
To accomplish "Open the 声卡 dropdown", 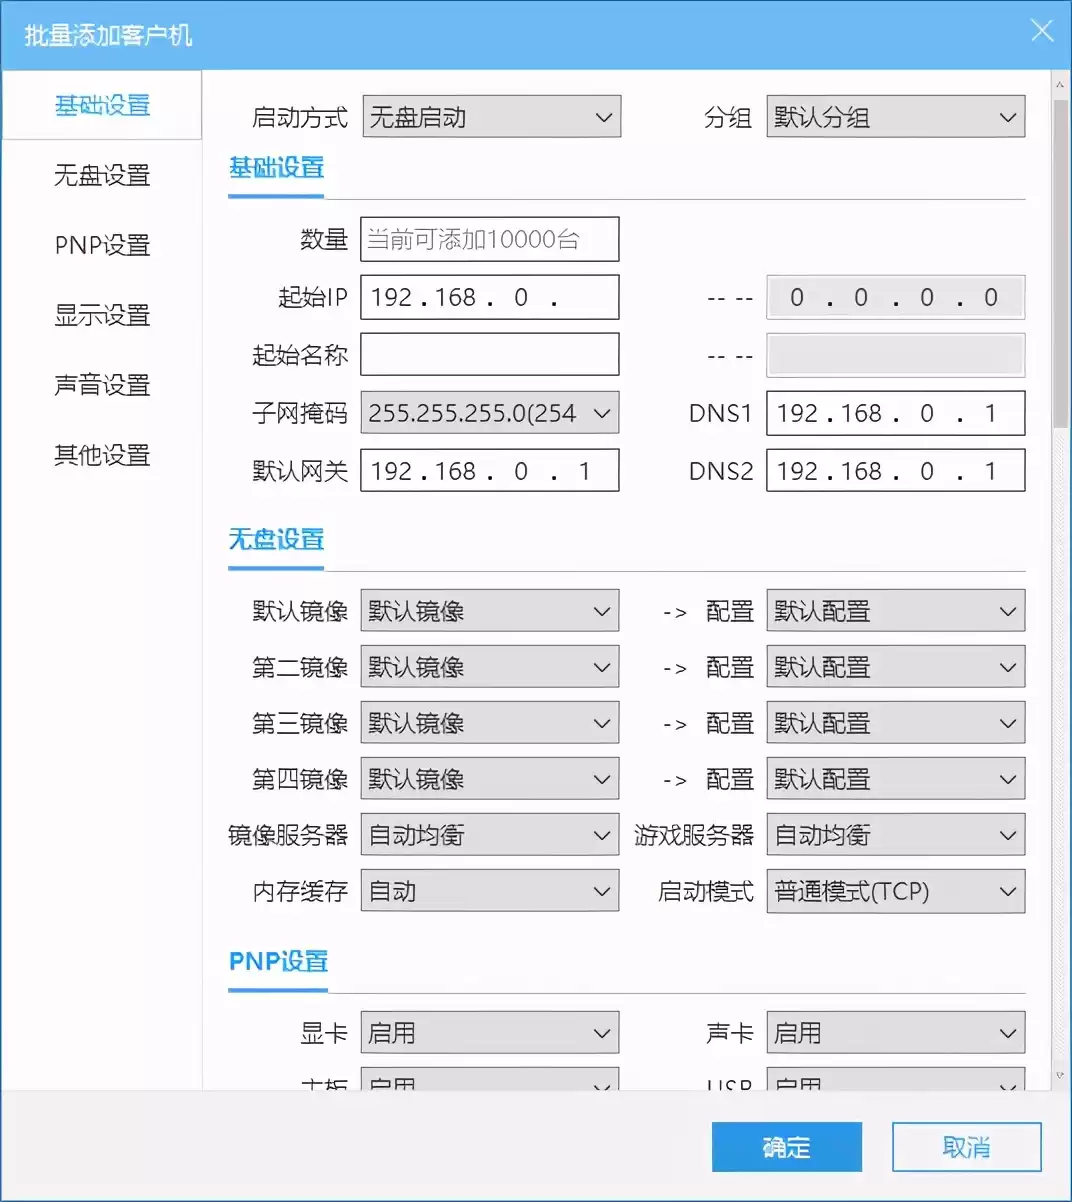I will pos(895,1032).
